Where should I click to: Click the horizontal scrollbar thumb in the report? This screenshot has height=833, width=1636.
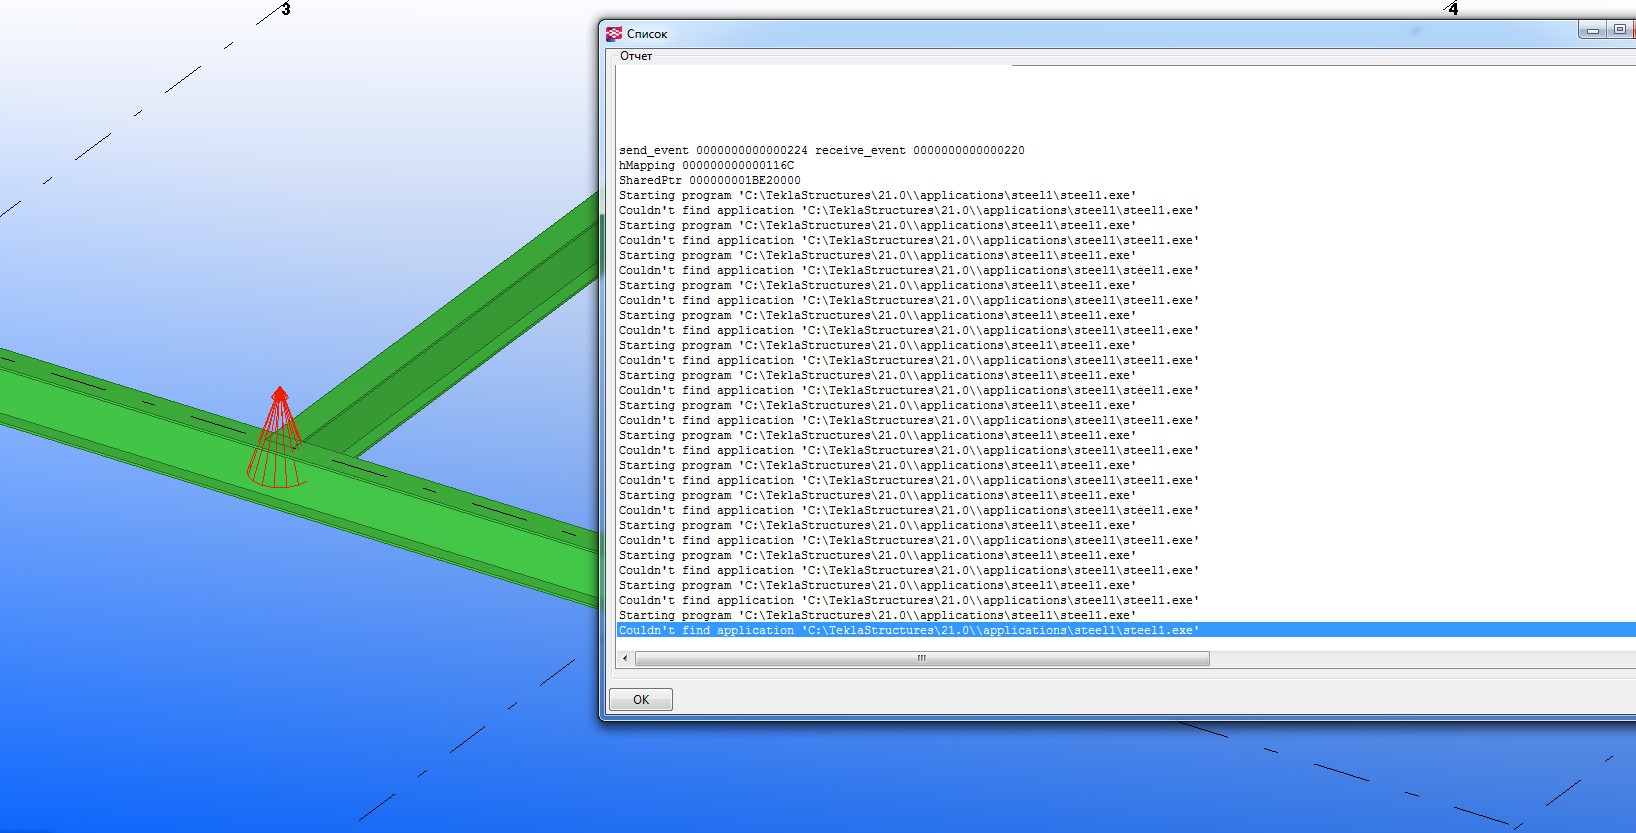pyautogui.click(x=921, y=659)
